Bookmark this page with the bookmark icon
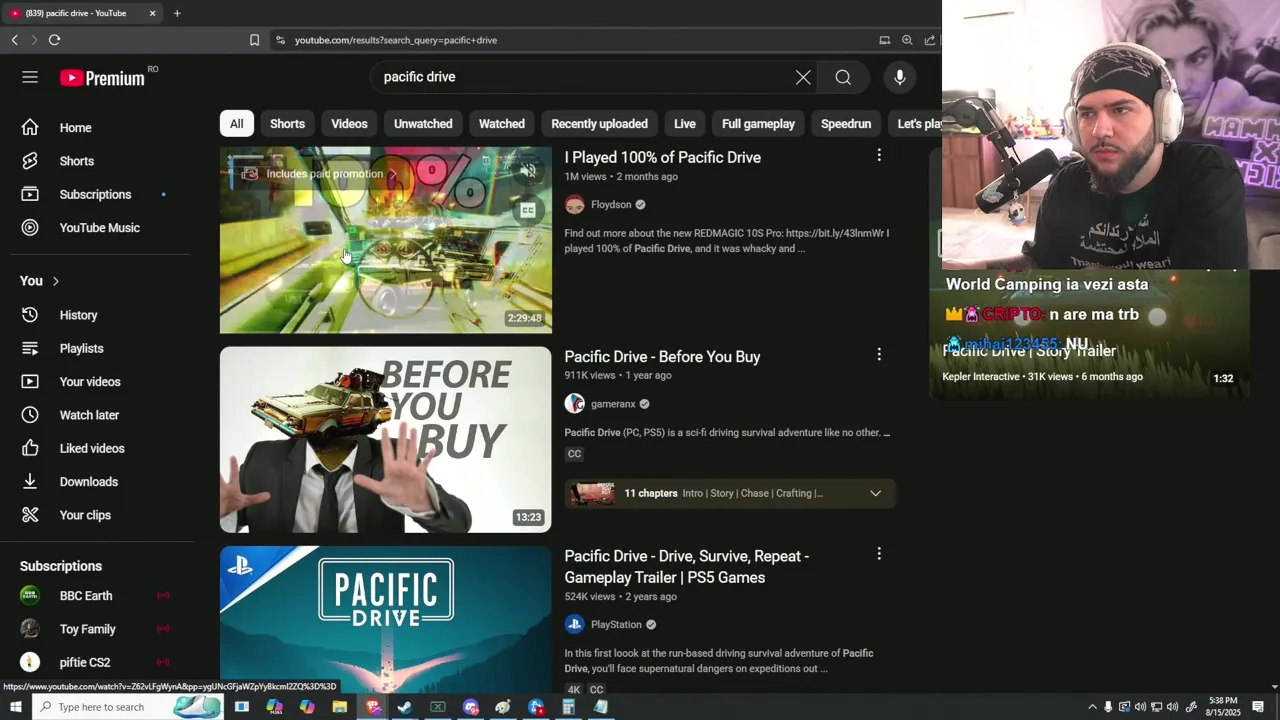 point(254,40)
